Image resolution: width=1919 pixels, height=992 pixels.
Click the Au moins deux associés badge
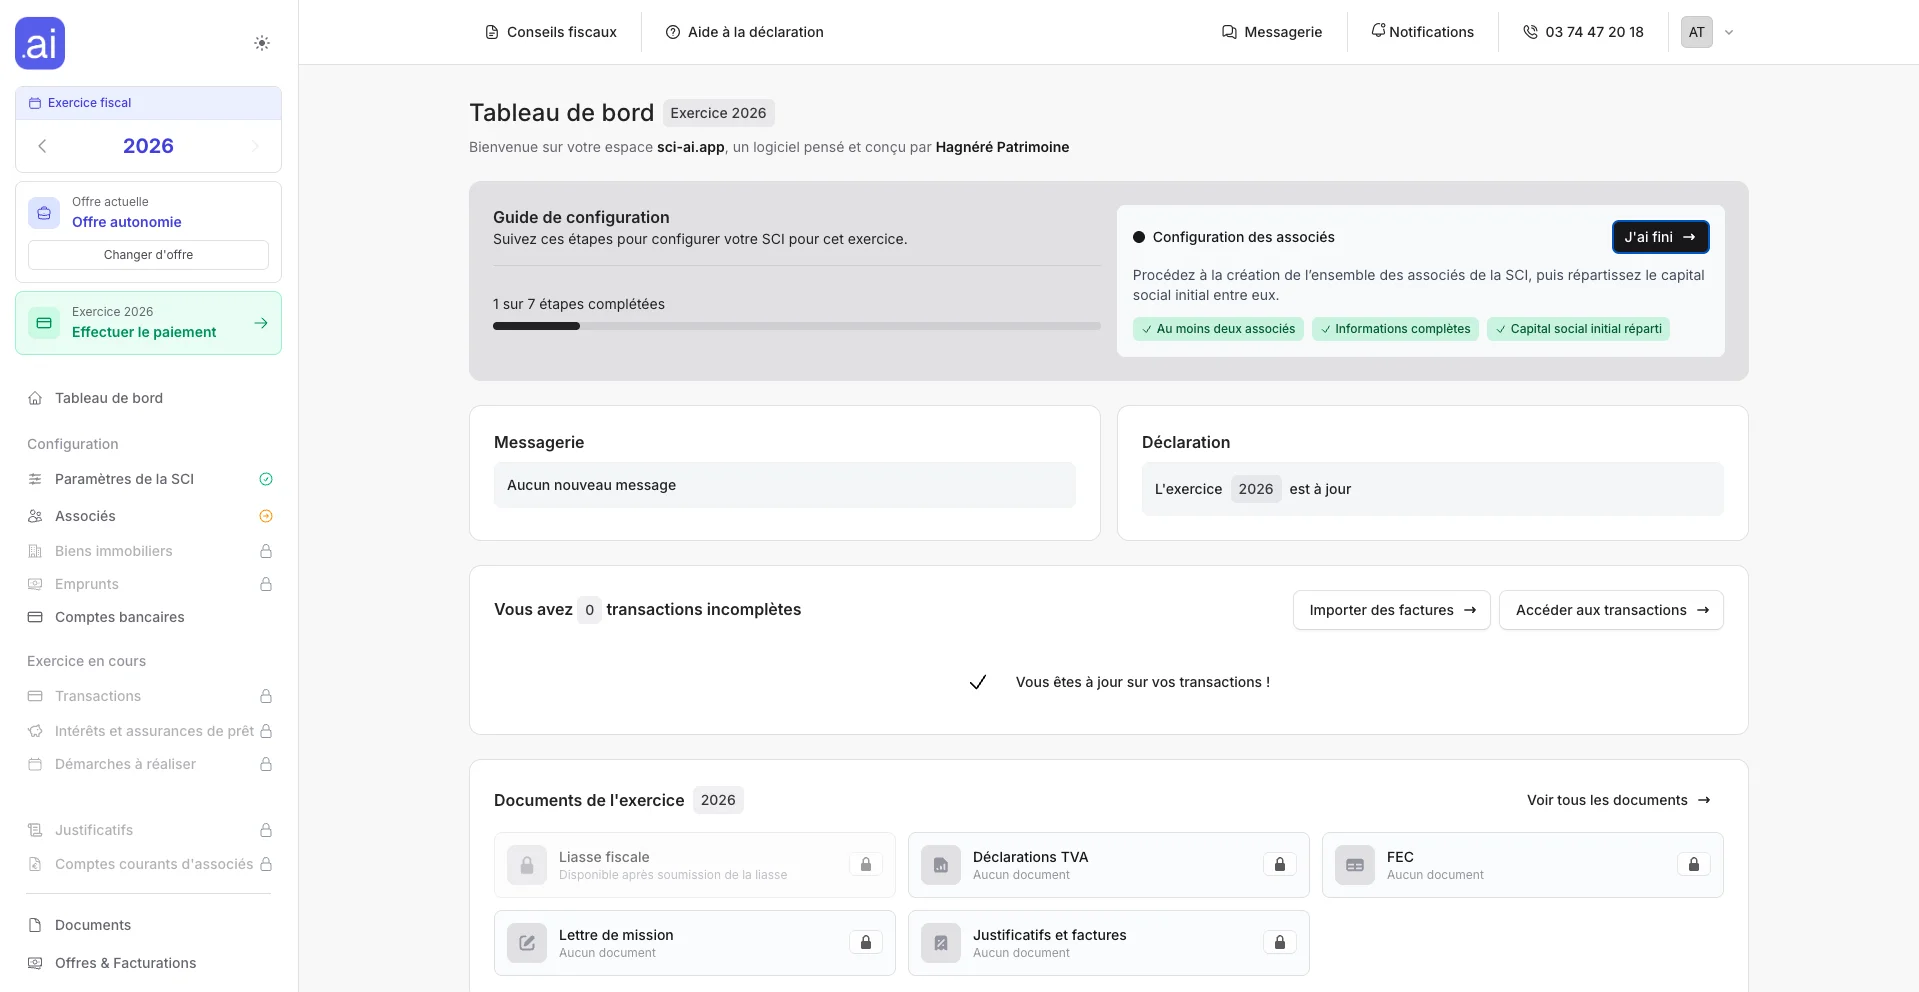(1217, 328)
